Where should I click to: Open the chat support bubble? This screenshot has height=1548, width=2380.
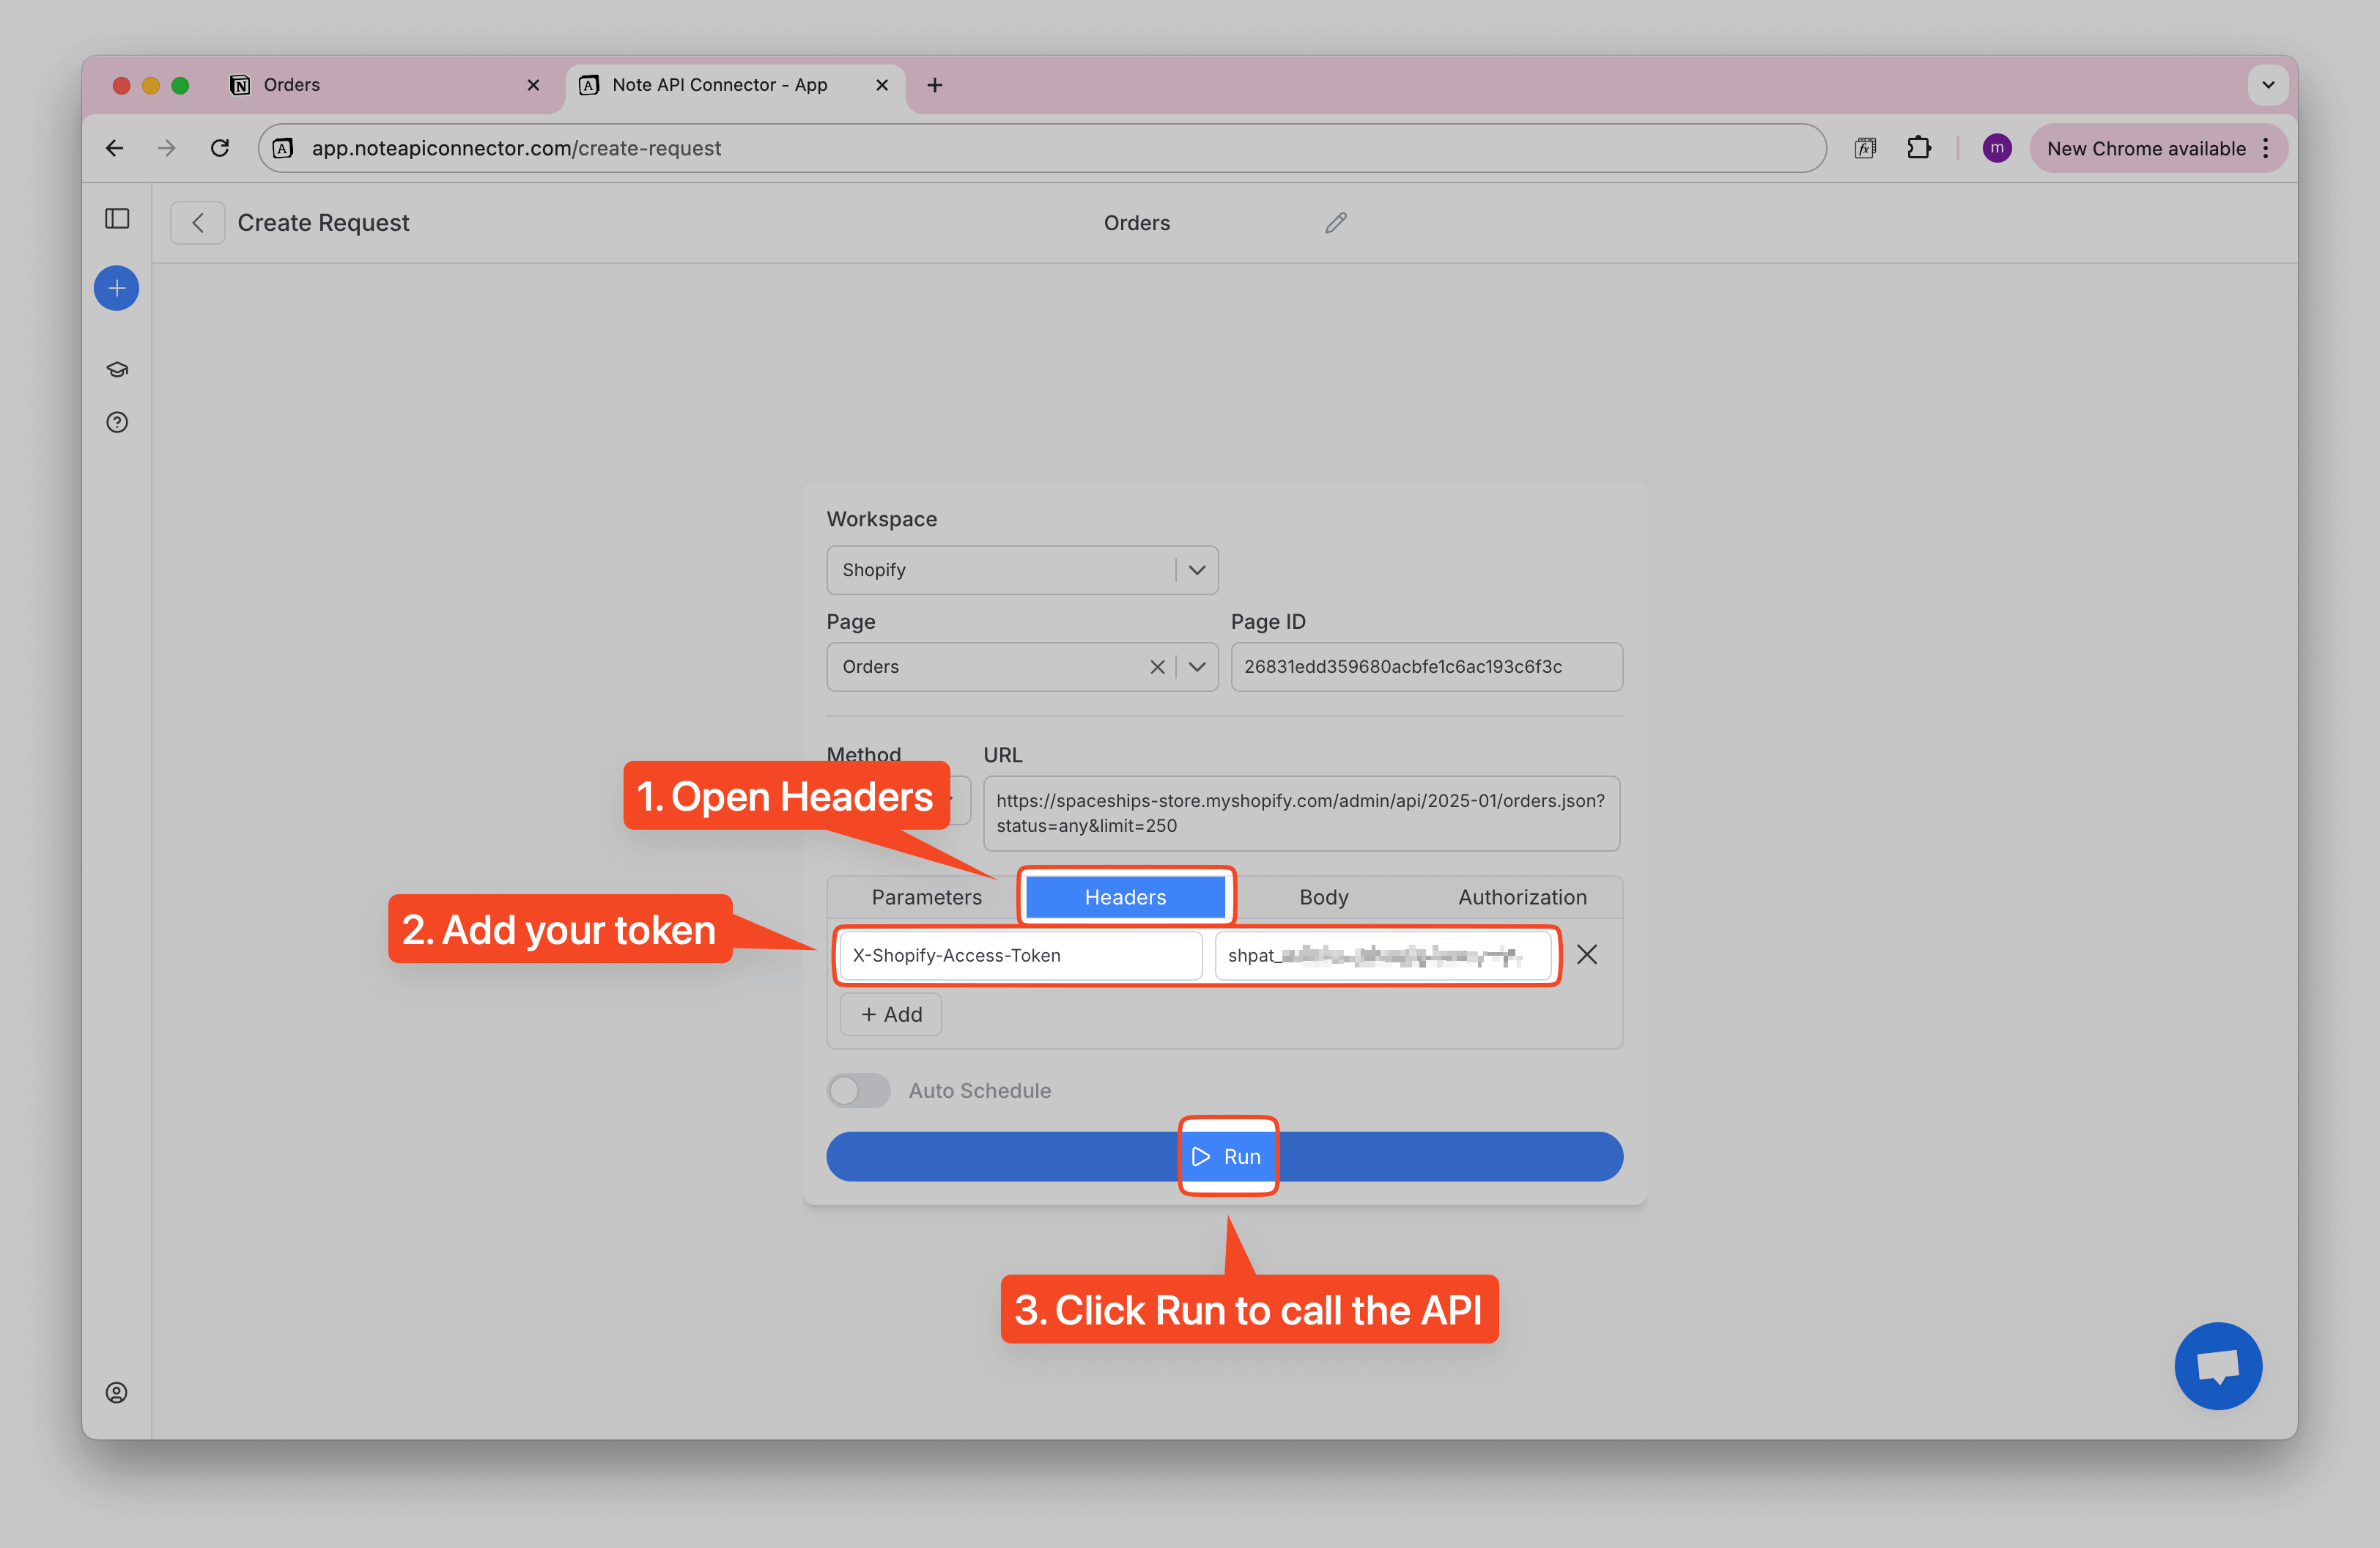[x=2217, y=1365]
